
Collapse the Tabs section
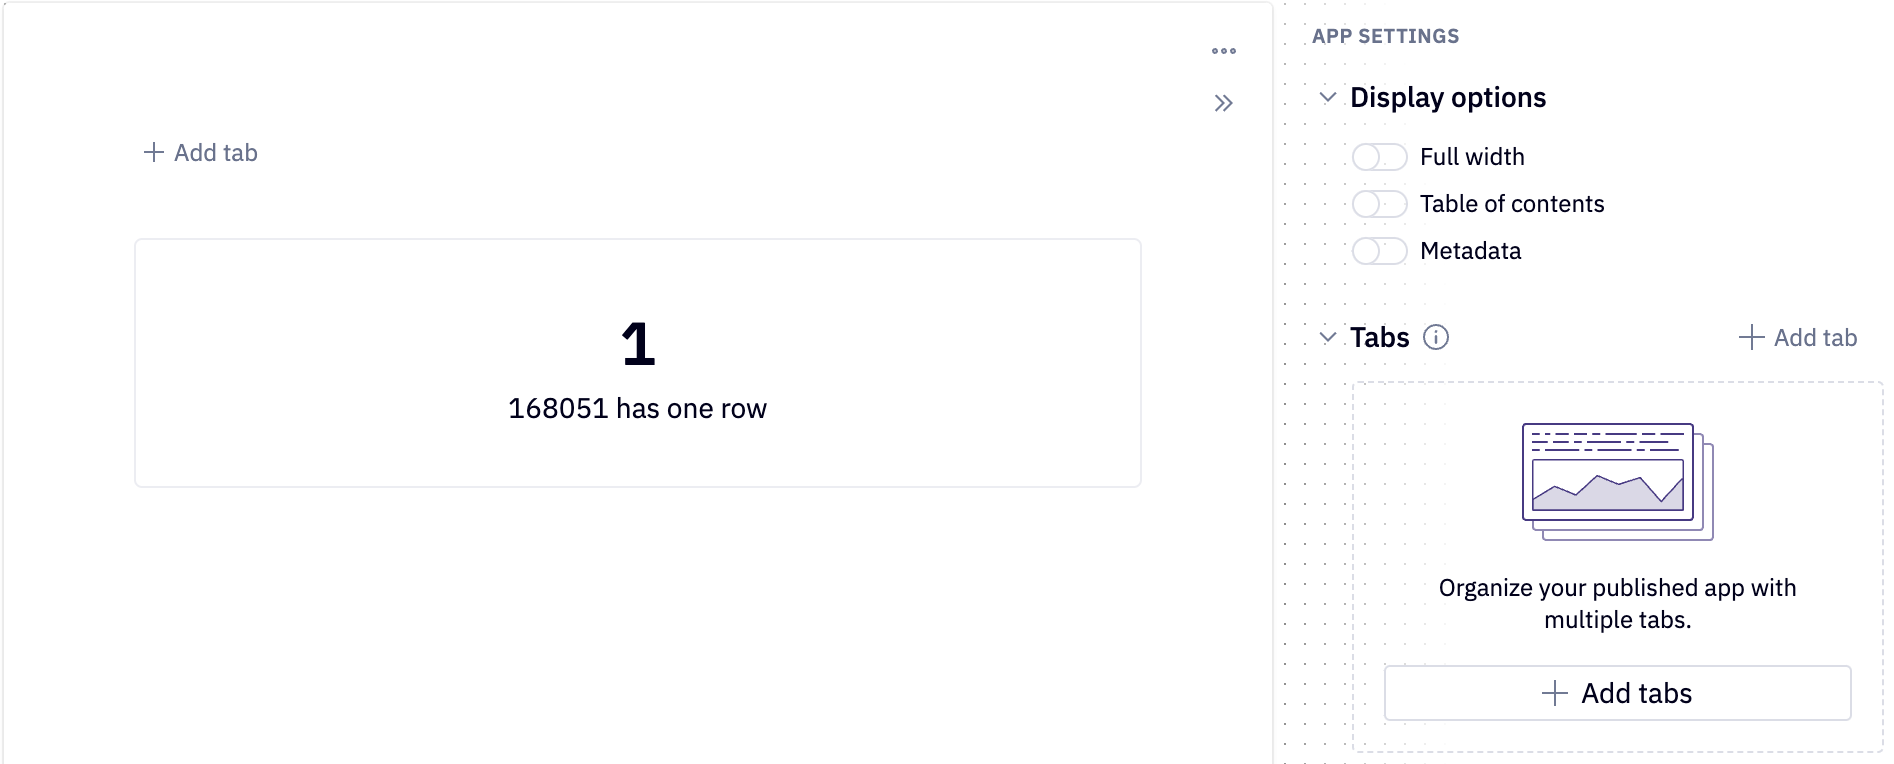pyautogui.click(x=1328, y=338)
